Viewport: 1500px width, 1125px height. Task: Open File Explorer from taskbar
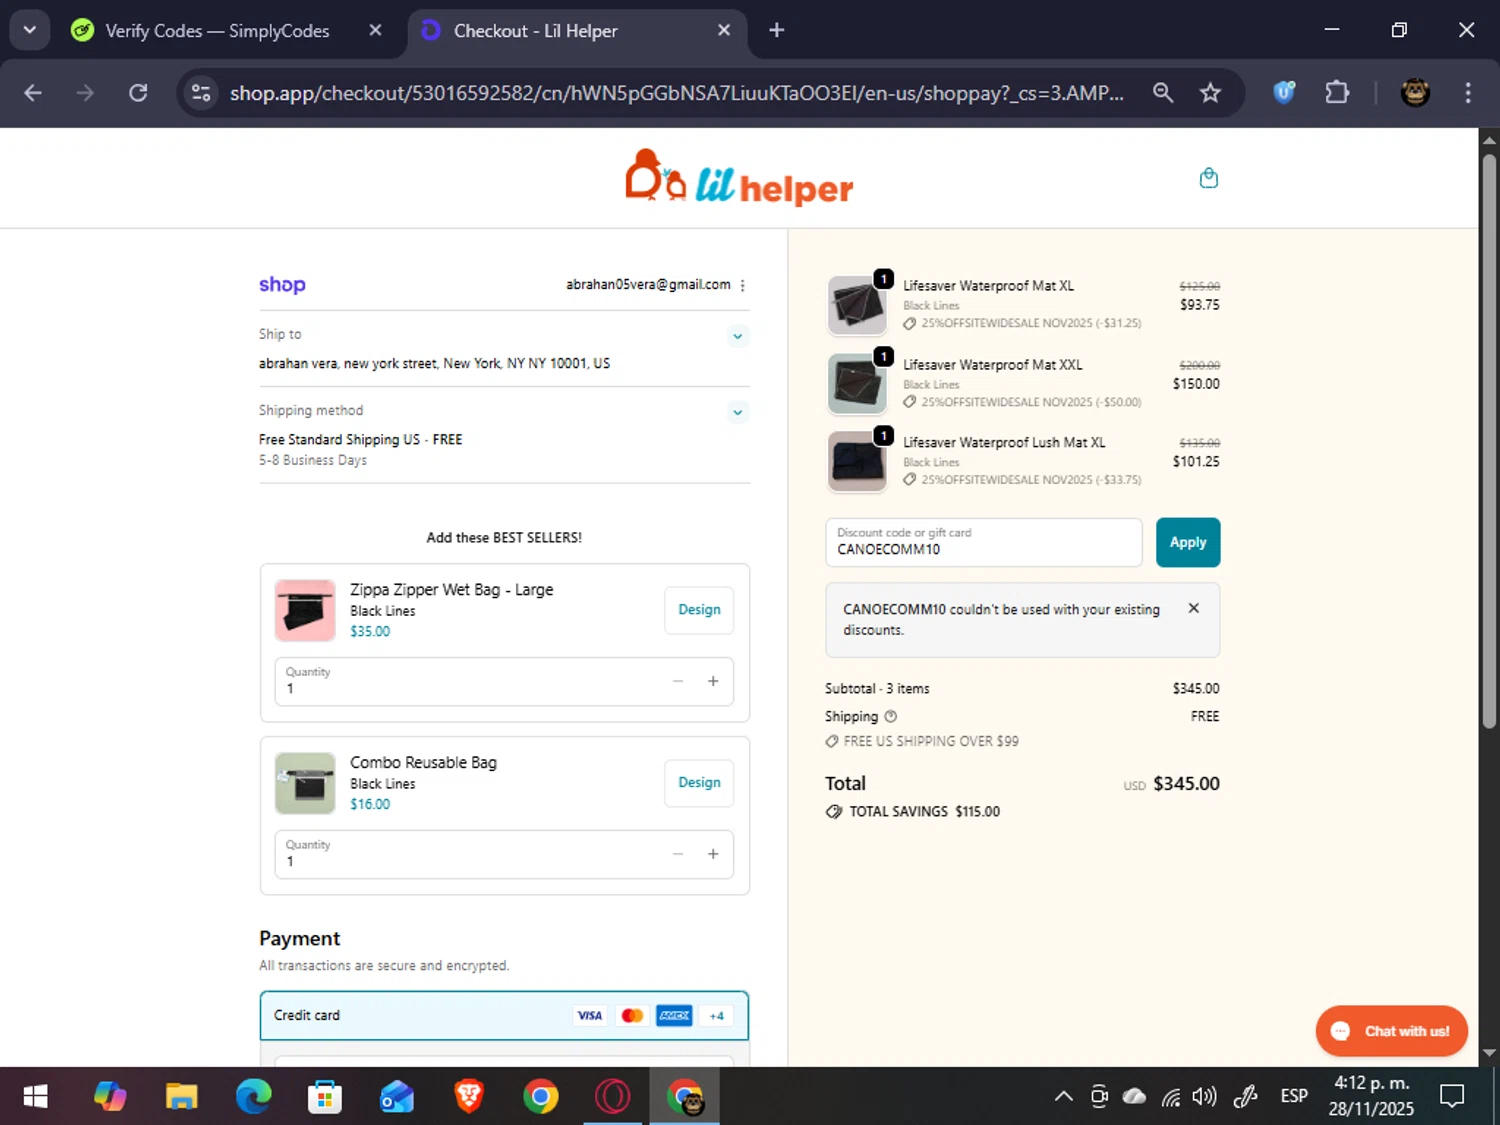[x=181, y=1097]
